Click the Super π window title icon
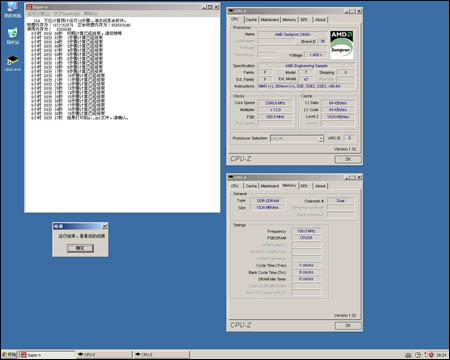Viewport: 450px width, 360px height. tap(29, 7)
